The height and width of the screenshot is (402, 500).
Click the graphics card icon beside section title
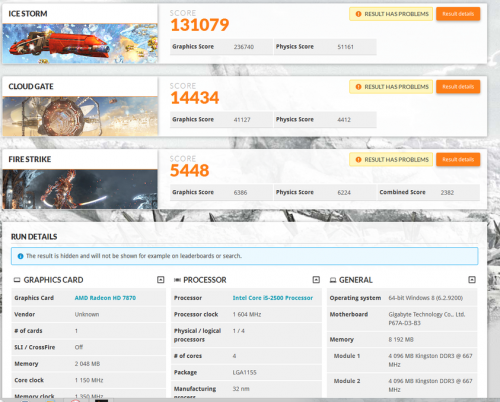17,280
